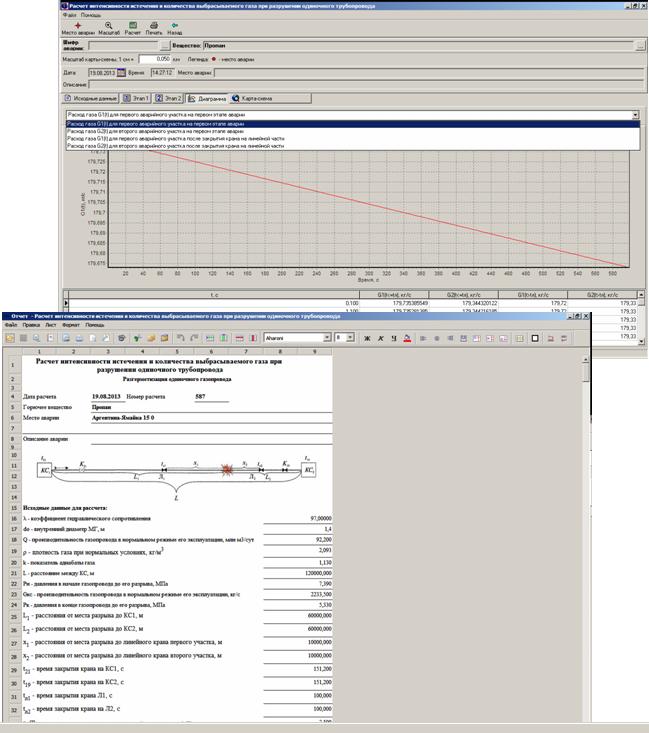The image size is (649, 733).
Task: Click the Печать printer icon
Action: (x=153, y=27)
